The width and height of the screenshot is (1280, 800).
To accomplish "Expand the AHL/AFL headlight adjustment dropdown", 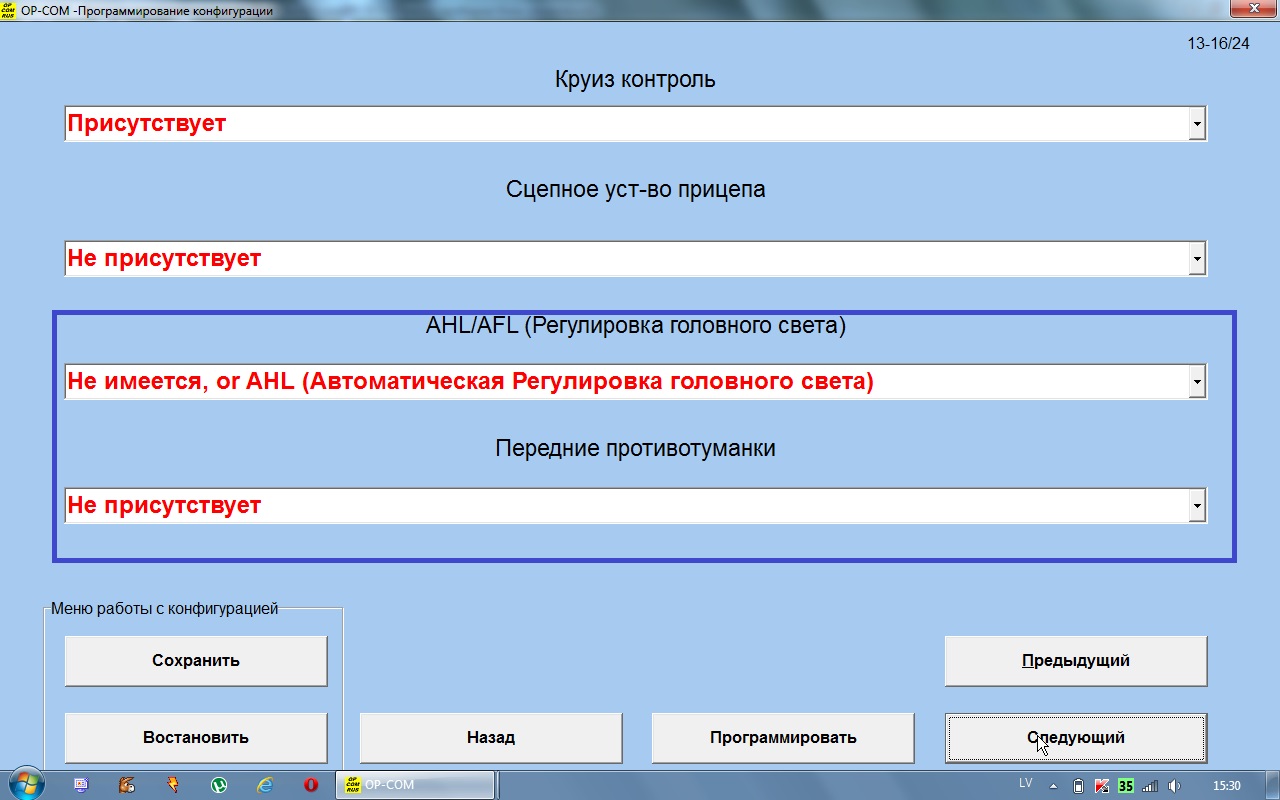I will coord(1196,382).
